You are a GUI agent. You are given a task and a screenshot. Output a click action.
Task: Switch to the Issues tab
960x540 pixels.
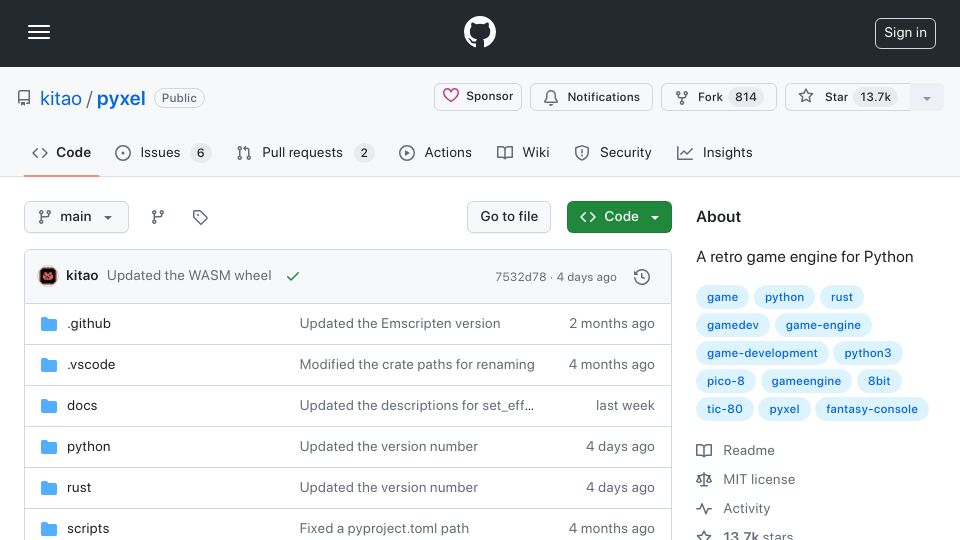tap(163, 152)
